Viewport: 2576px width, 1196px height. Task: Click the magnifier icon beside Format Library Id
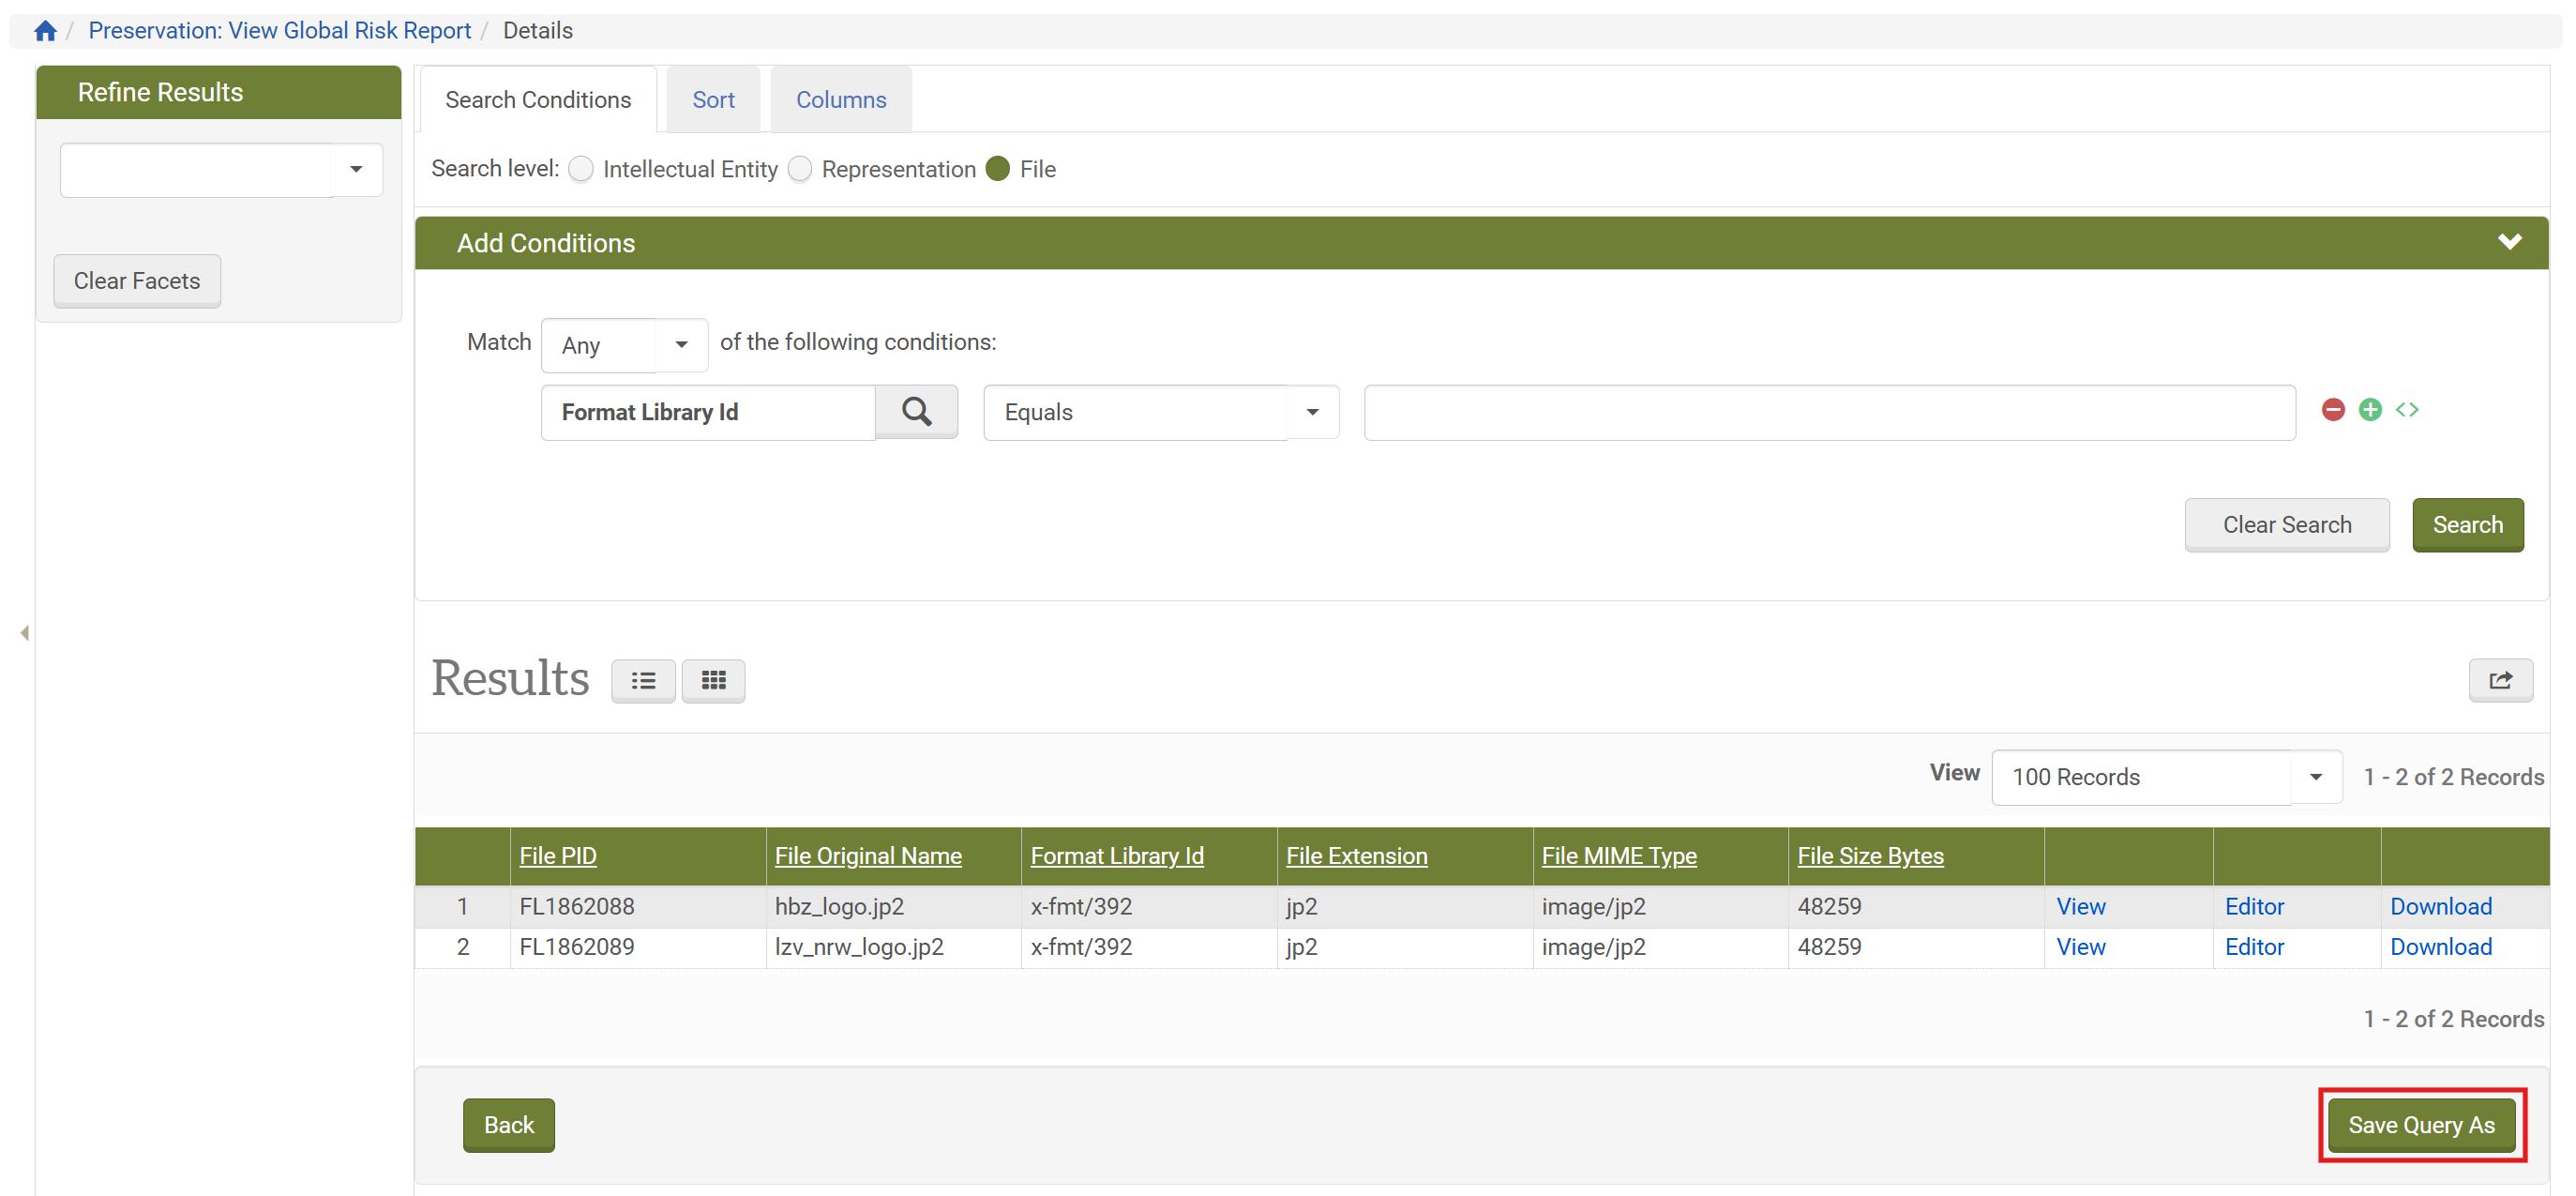coord(916,412)
